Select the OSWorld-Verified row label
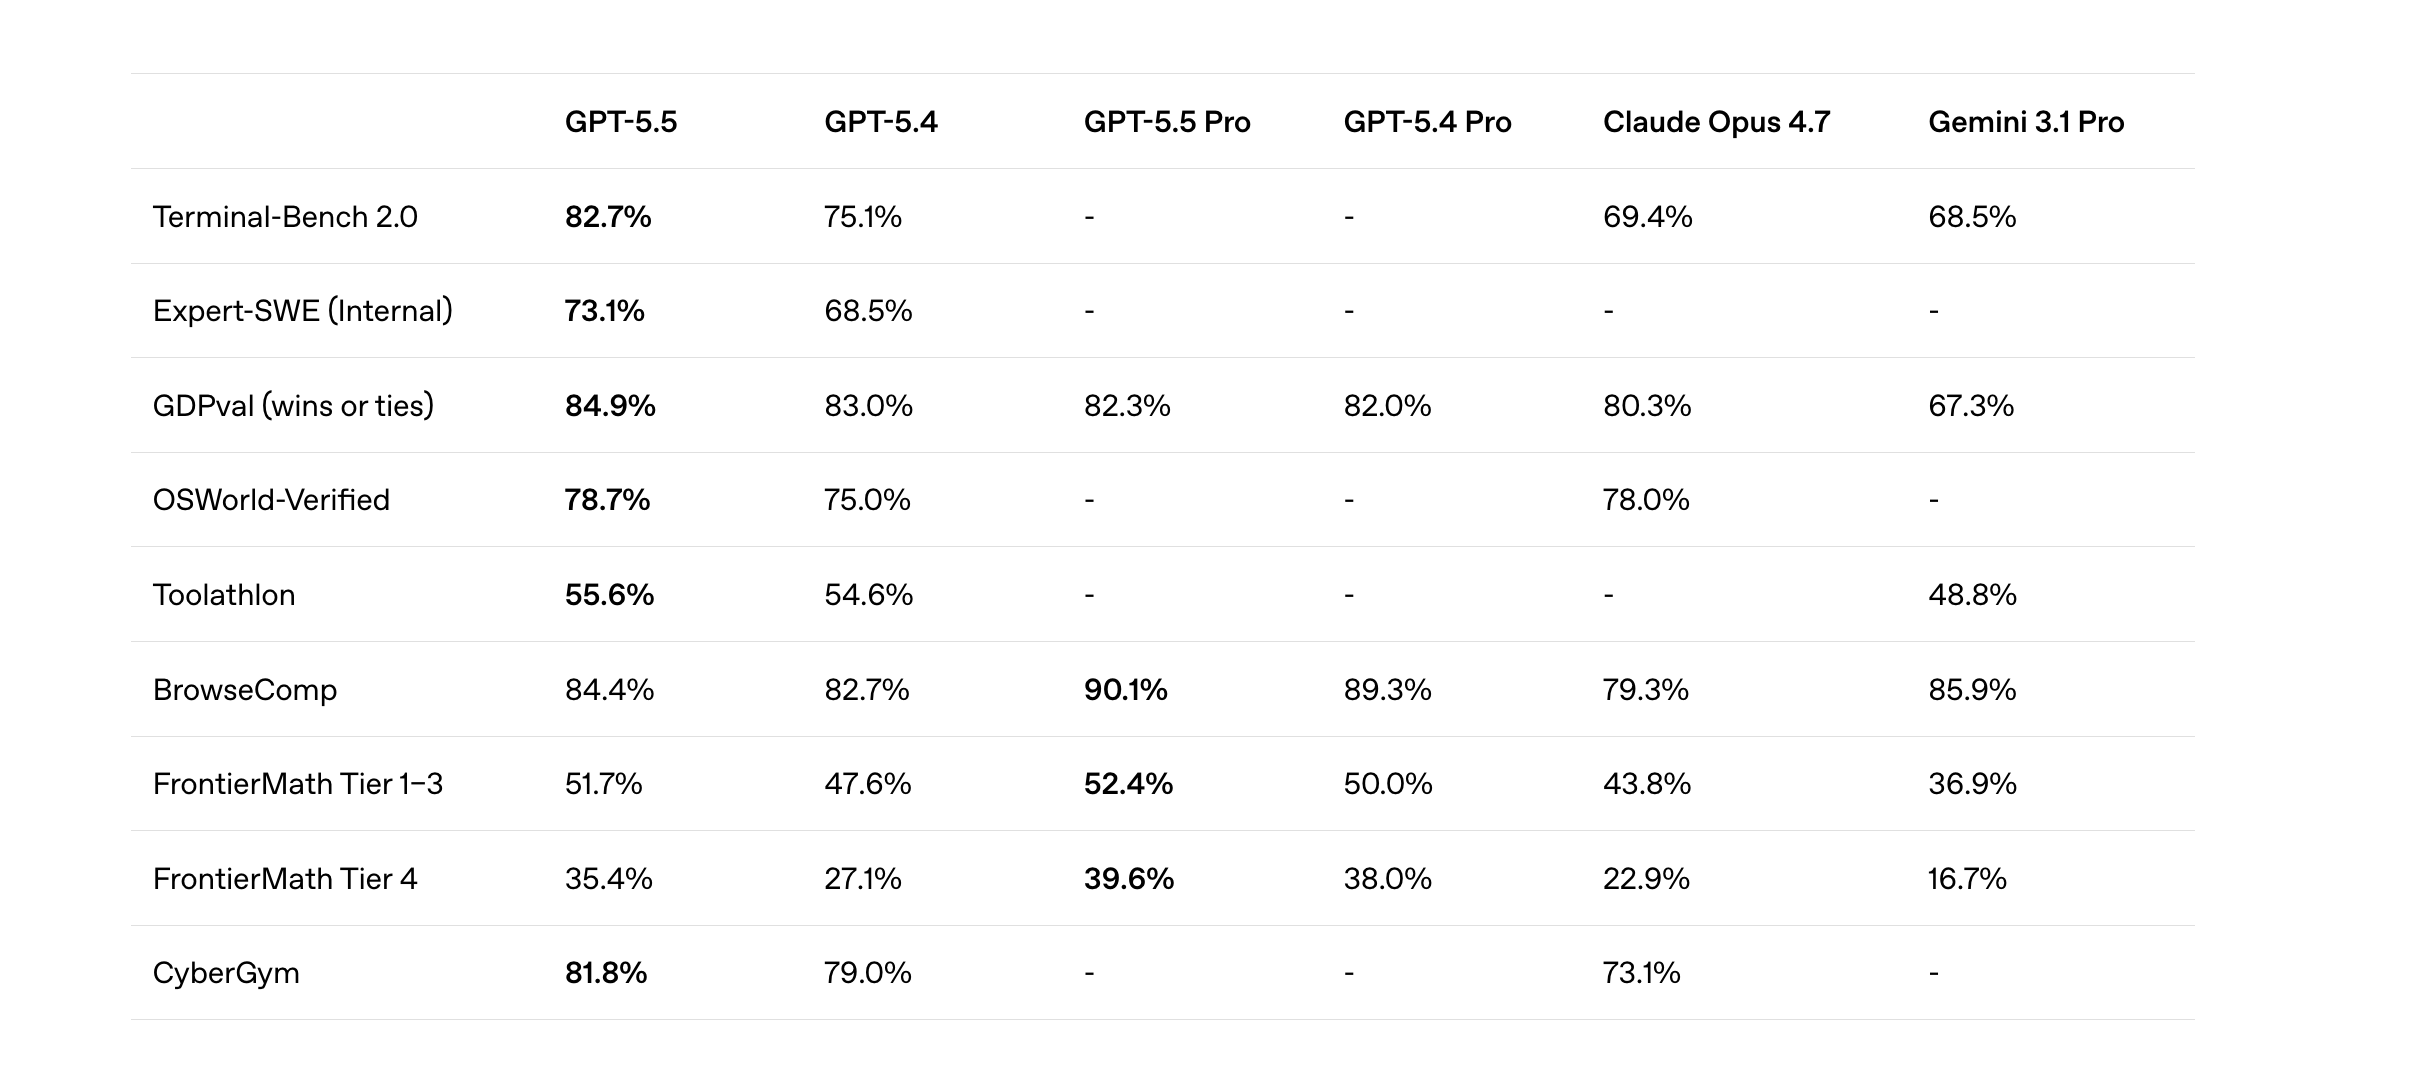The width and height of the screenshot is (2422, 1074). tap(271, 500)
